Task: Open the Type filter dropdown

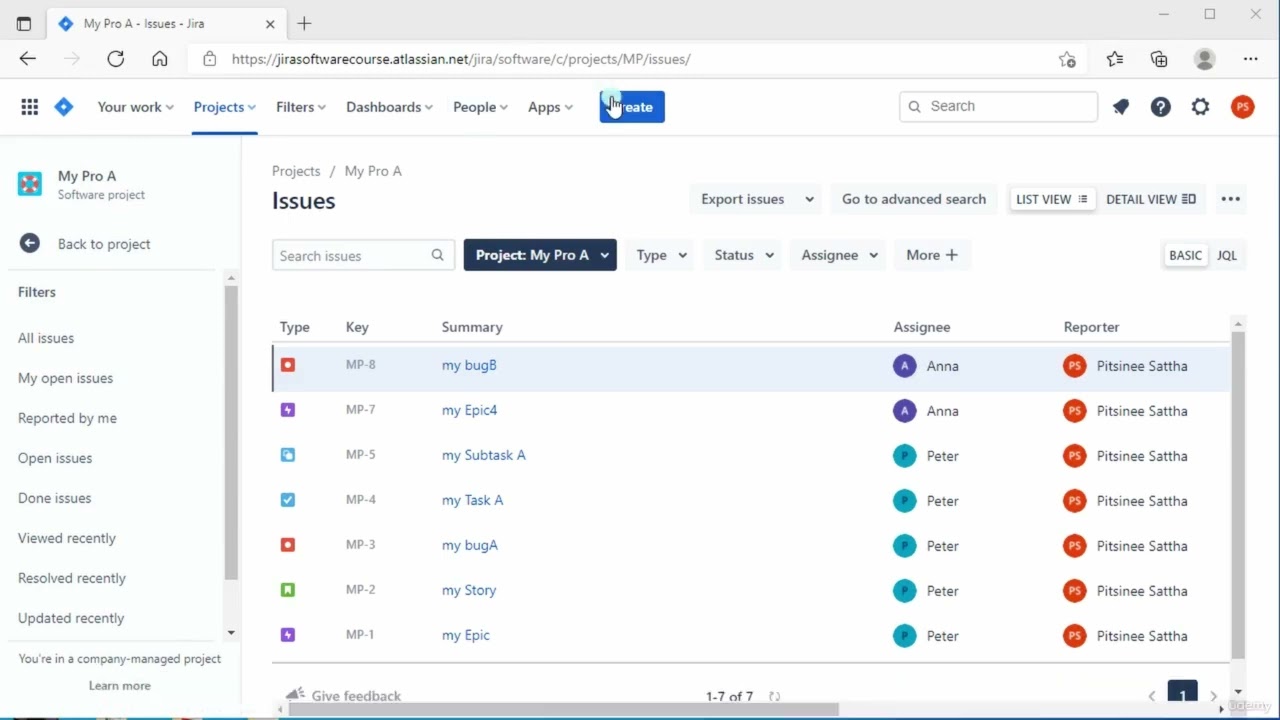Action: pyautogui.click(x=662, y=255)
